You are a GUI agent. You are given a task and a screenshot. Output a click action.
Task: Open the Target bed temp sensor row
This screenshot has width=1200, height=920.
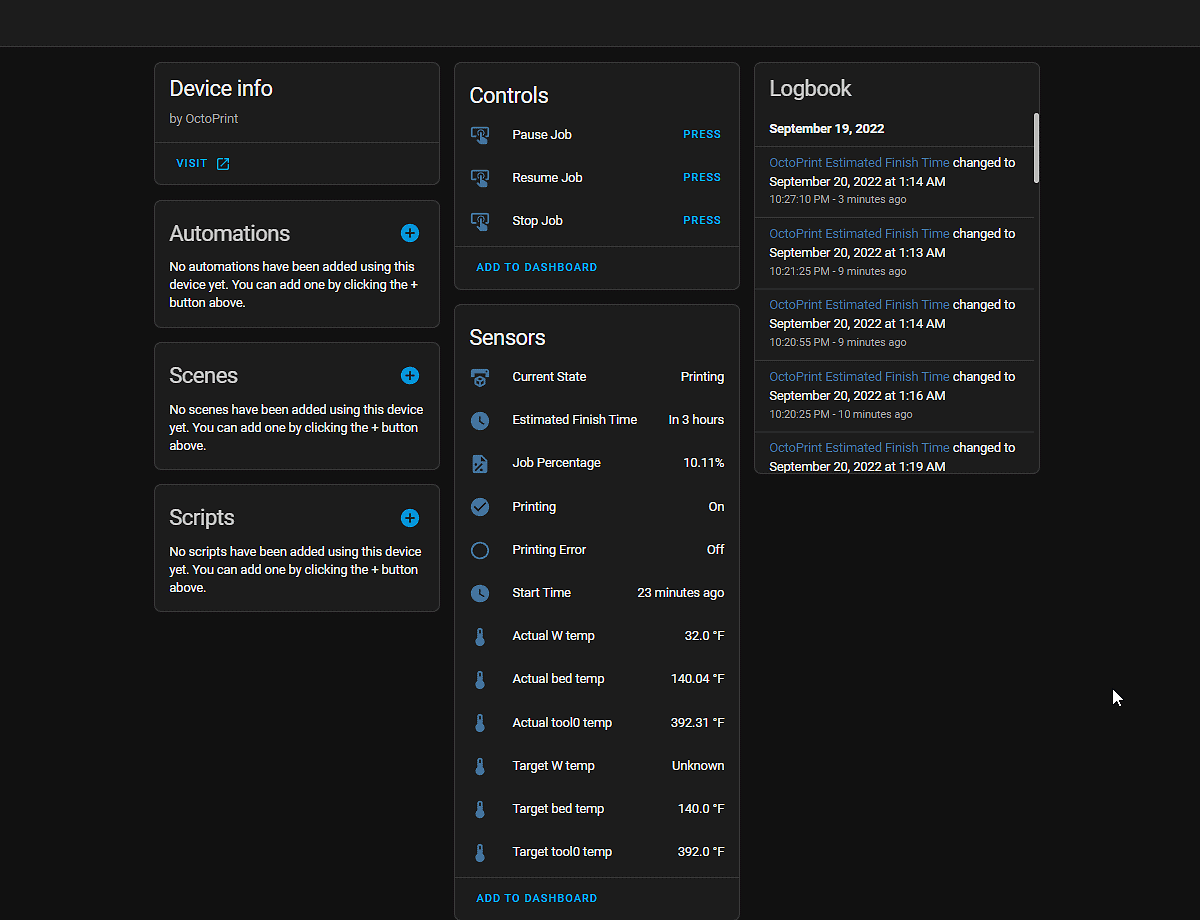pos(597,809)
